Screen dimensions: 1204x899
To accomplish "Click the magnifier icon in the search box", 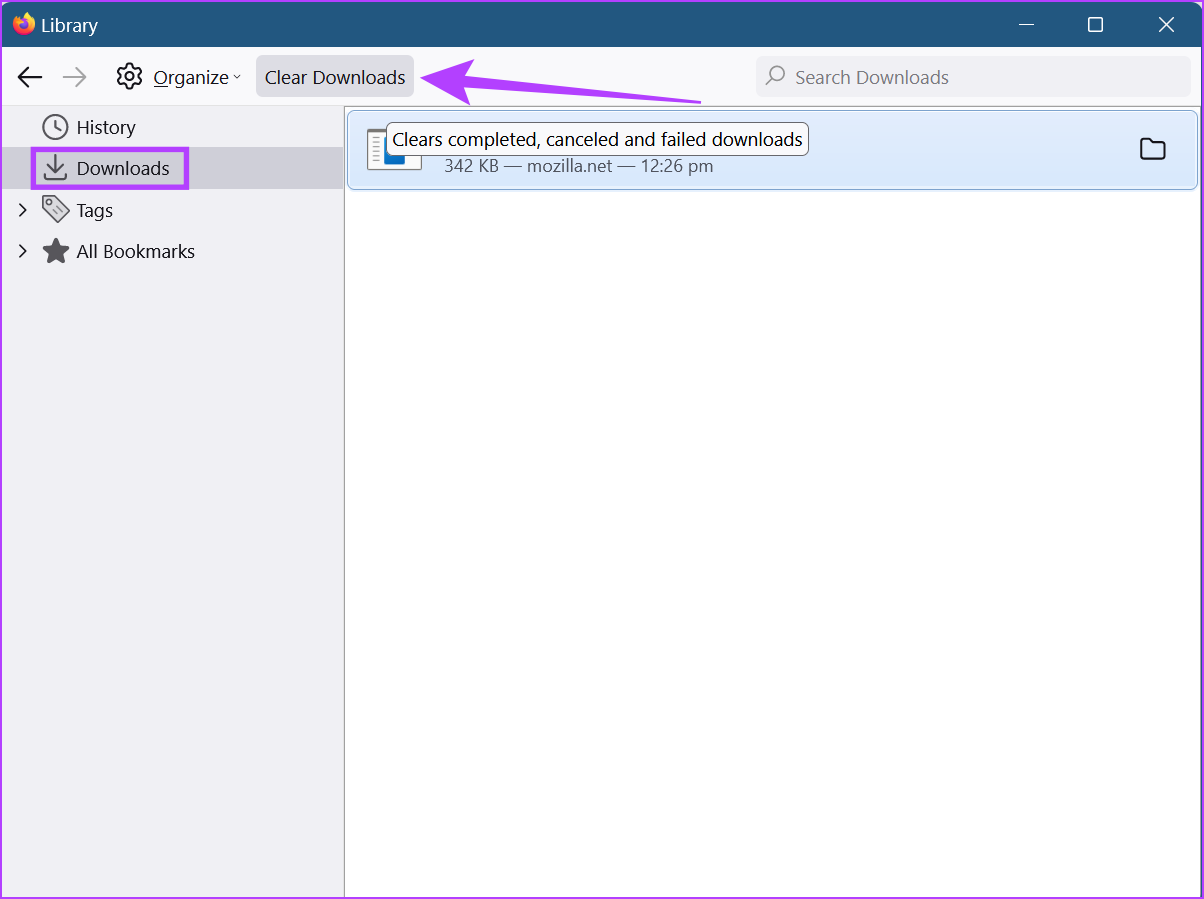I will click(x=775, y=76).
